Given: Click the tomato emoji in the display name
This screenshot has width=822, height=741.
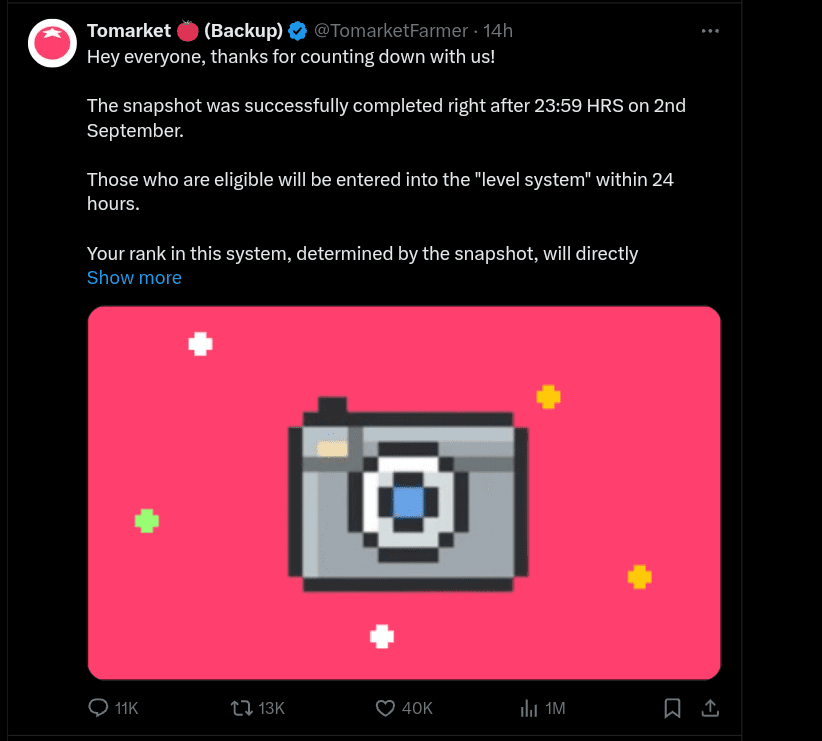Looking at the screenshot, I should pyautogui.click(x=187, y=30).
